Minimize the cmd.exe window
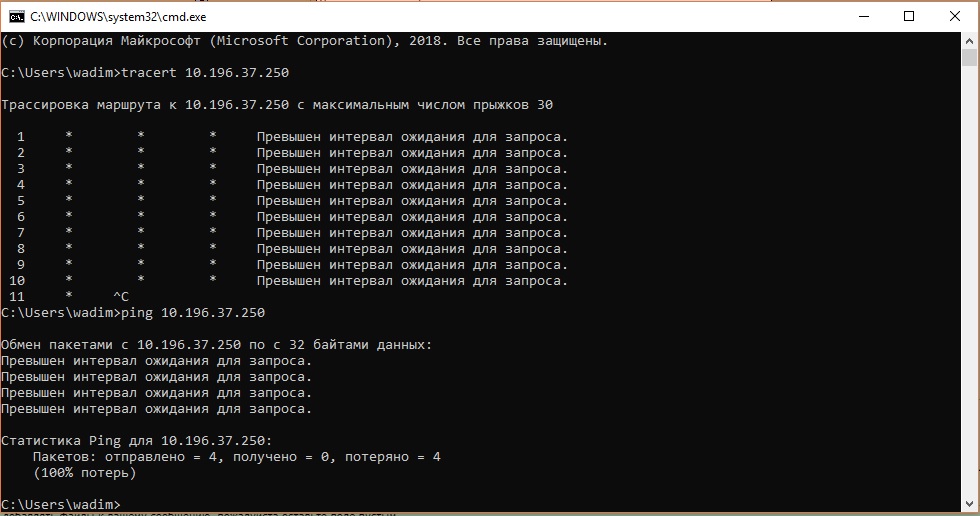This screenshot has height=516, width=980. click(864, 16)
